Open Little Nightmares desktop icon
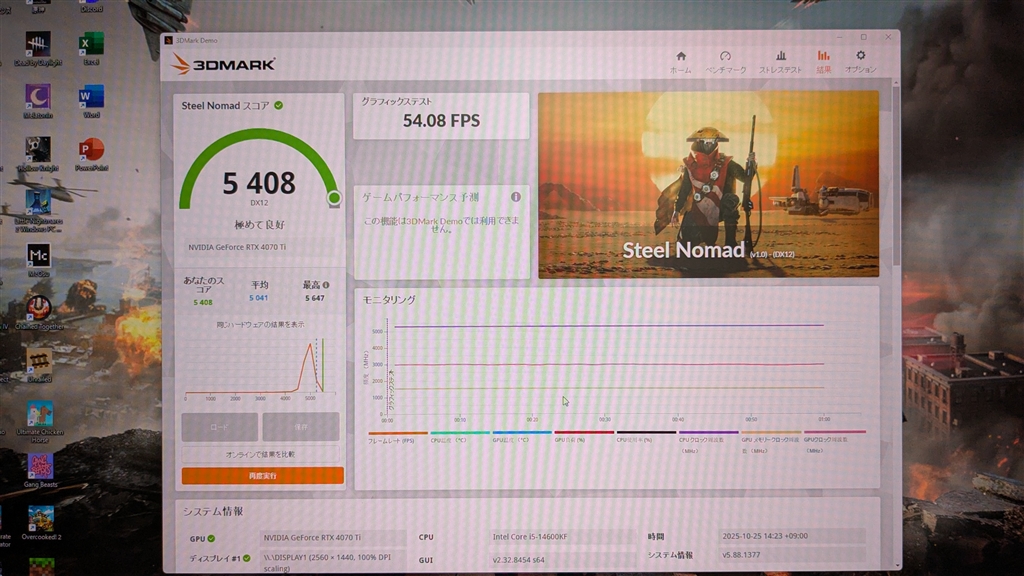The image size is (1024, 576). [x=38, y=210]
